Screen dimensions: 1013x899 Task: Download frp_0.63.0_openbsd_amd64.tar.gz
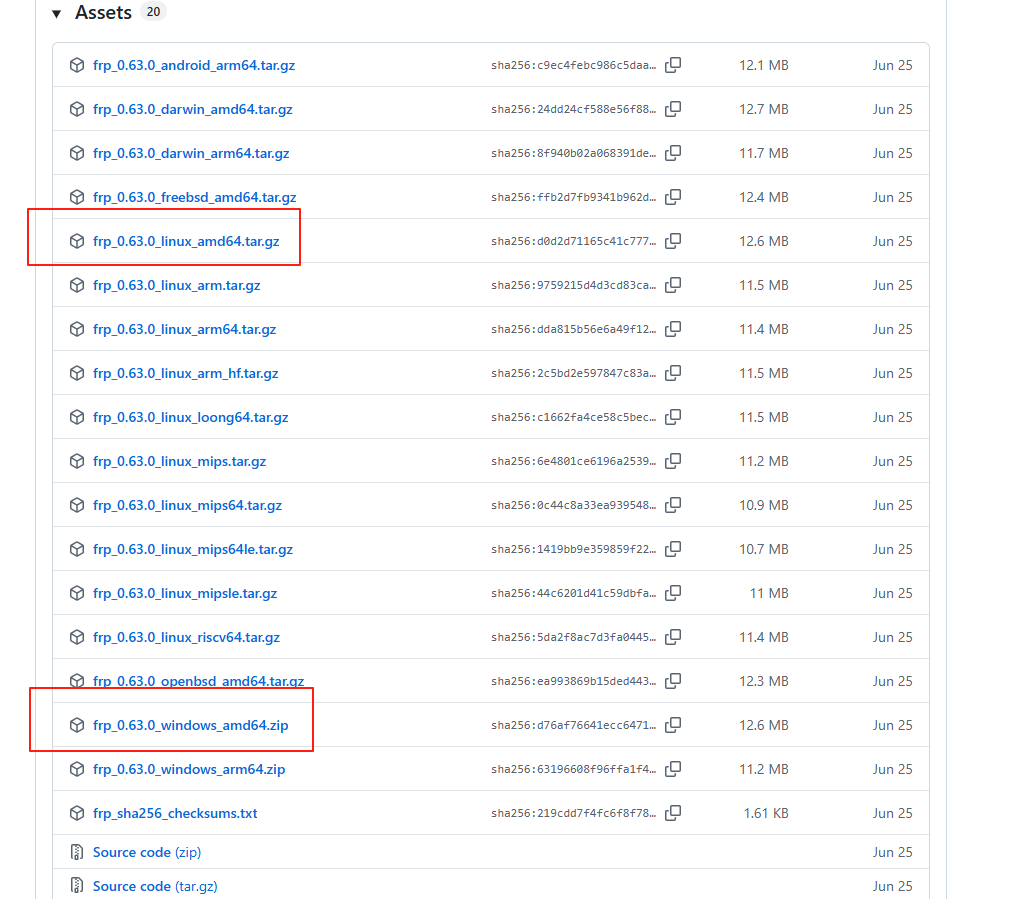click(x=198, y=681)
